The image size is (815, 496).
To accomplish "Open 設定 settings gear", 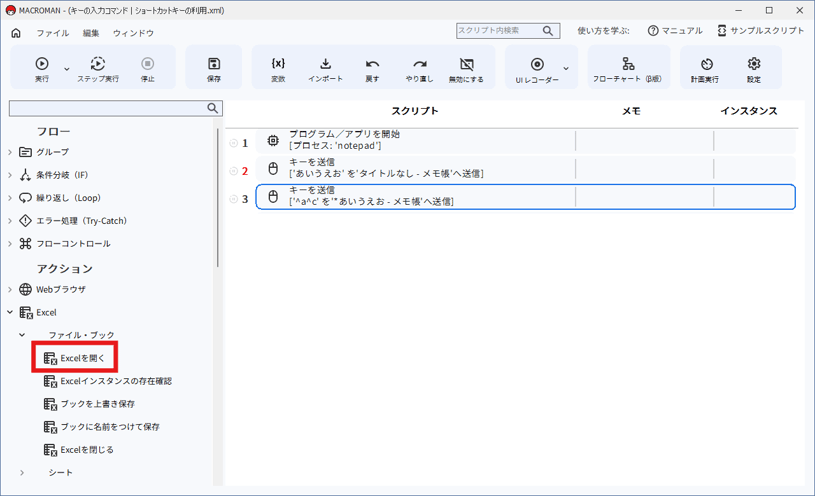I will [754, 69].
